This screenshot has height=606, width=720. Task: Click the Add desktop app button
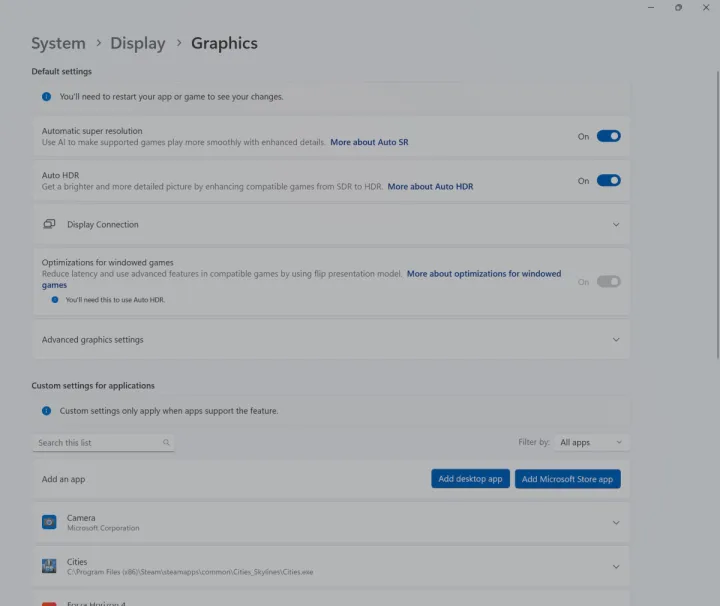click(x=470, y=479)
